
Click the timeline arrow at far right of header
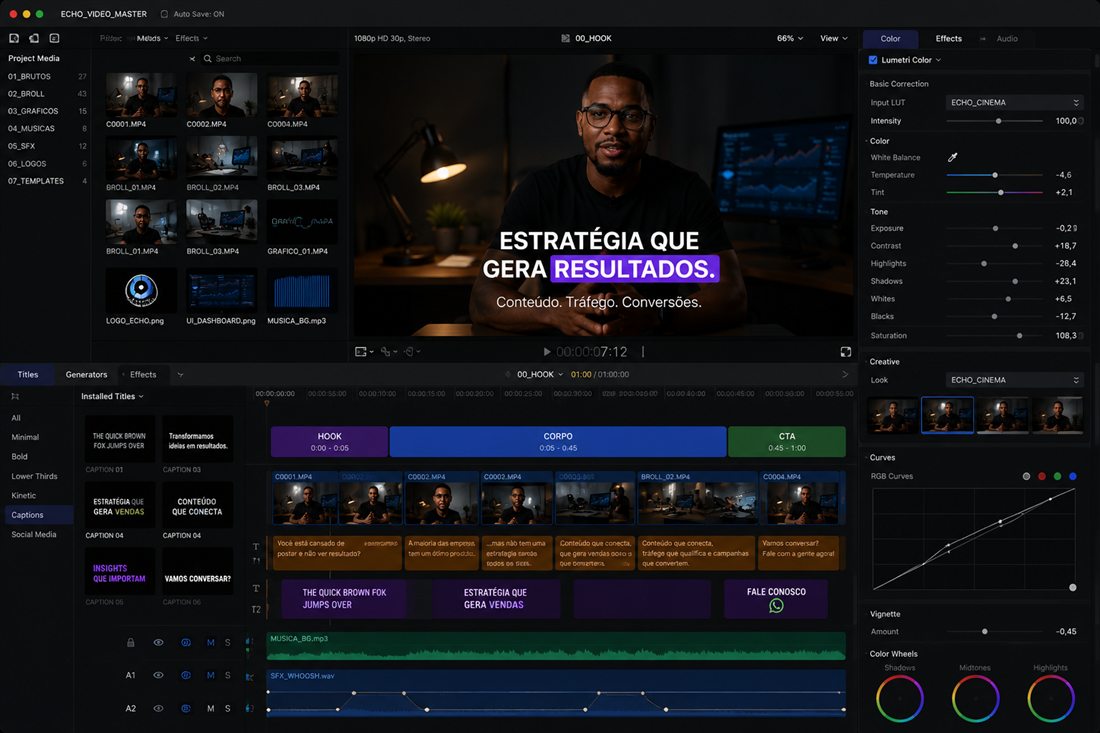point(845,375)
